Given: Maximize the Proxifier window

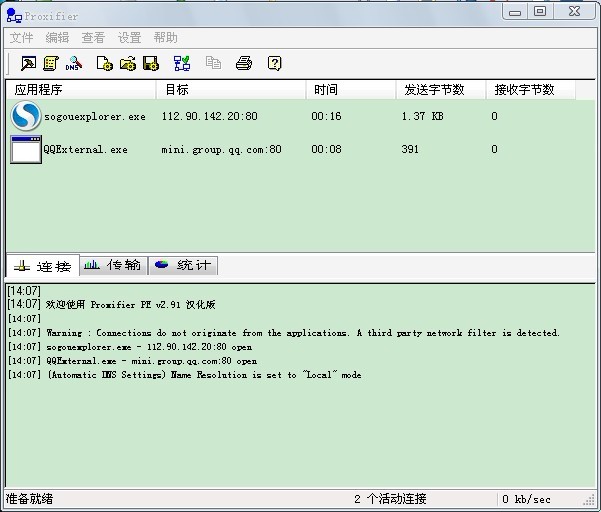Looking at the screenshot, I should click(x=540, y=12).
